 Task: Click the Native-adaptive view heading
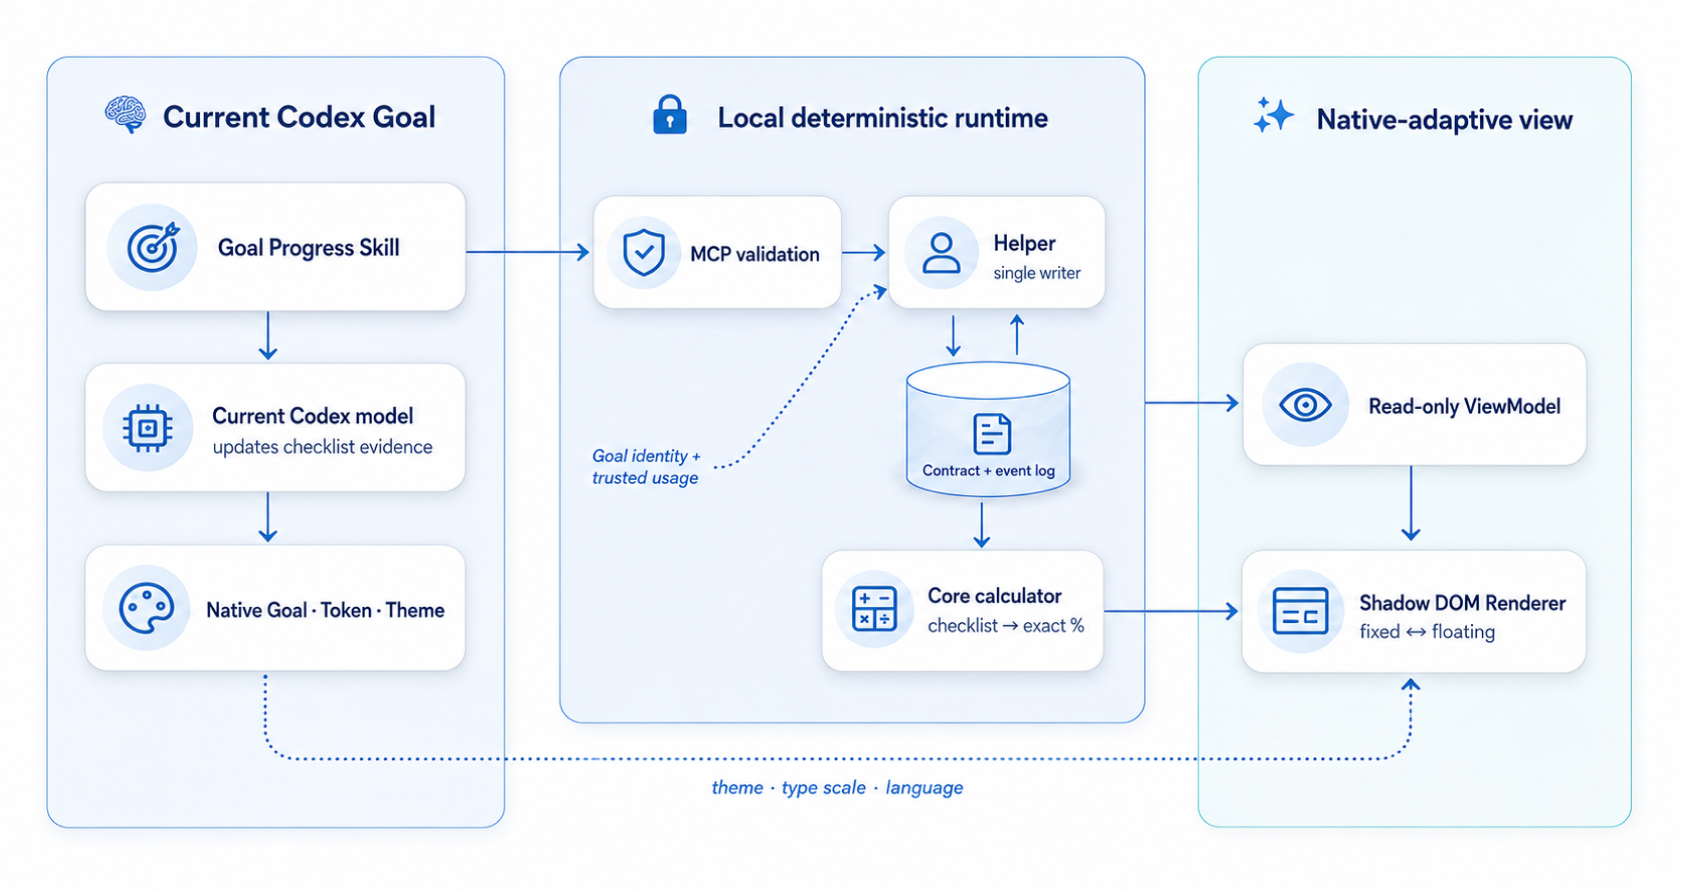pyautogui.click(x=1444, y=120)
